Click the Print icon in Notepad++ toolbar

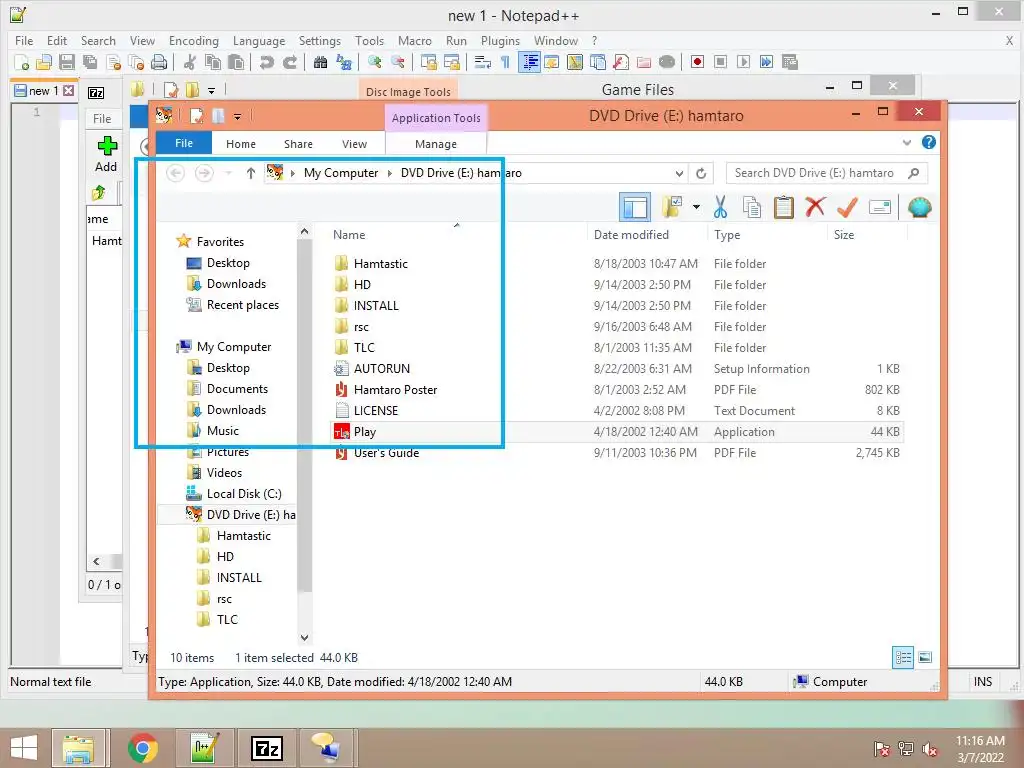(159, 62)
